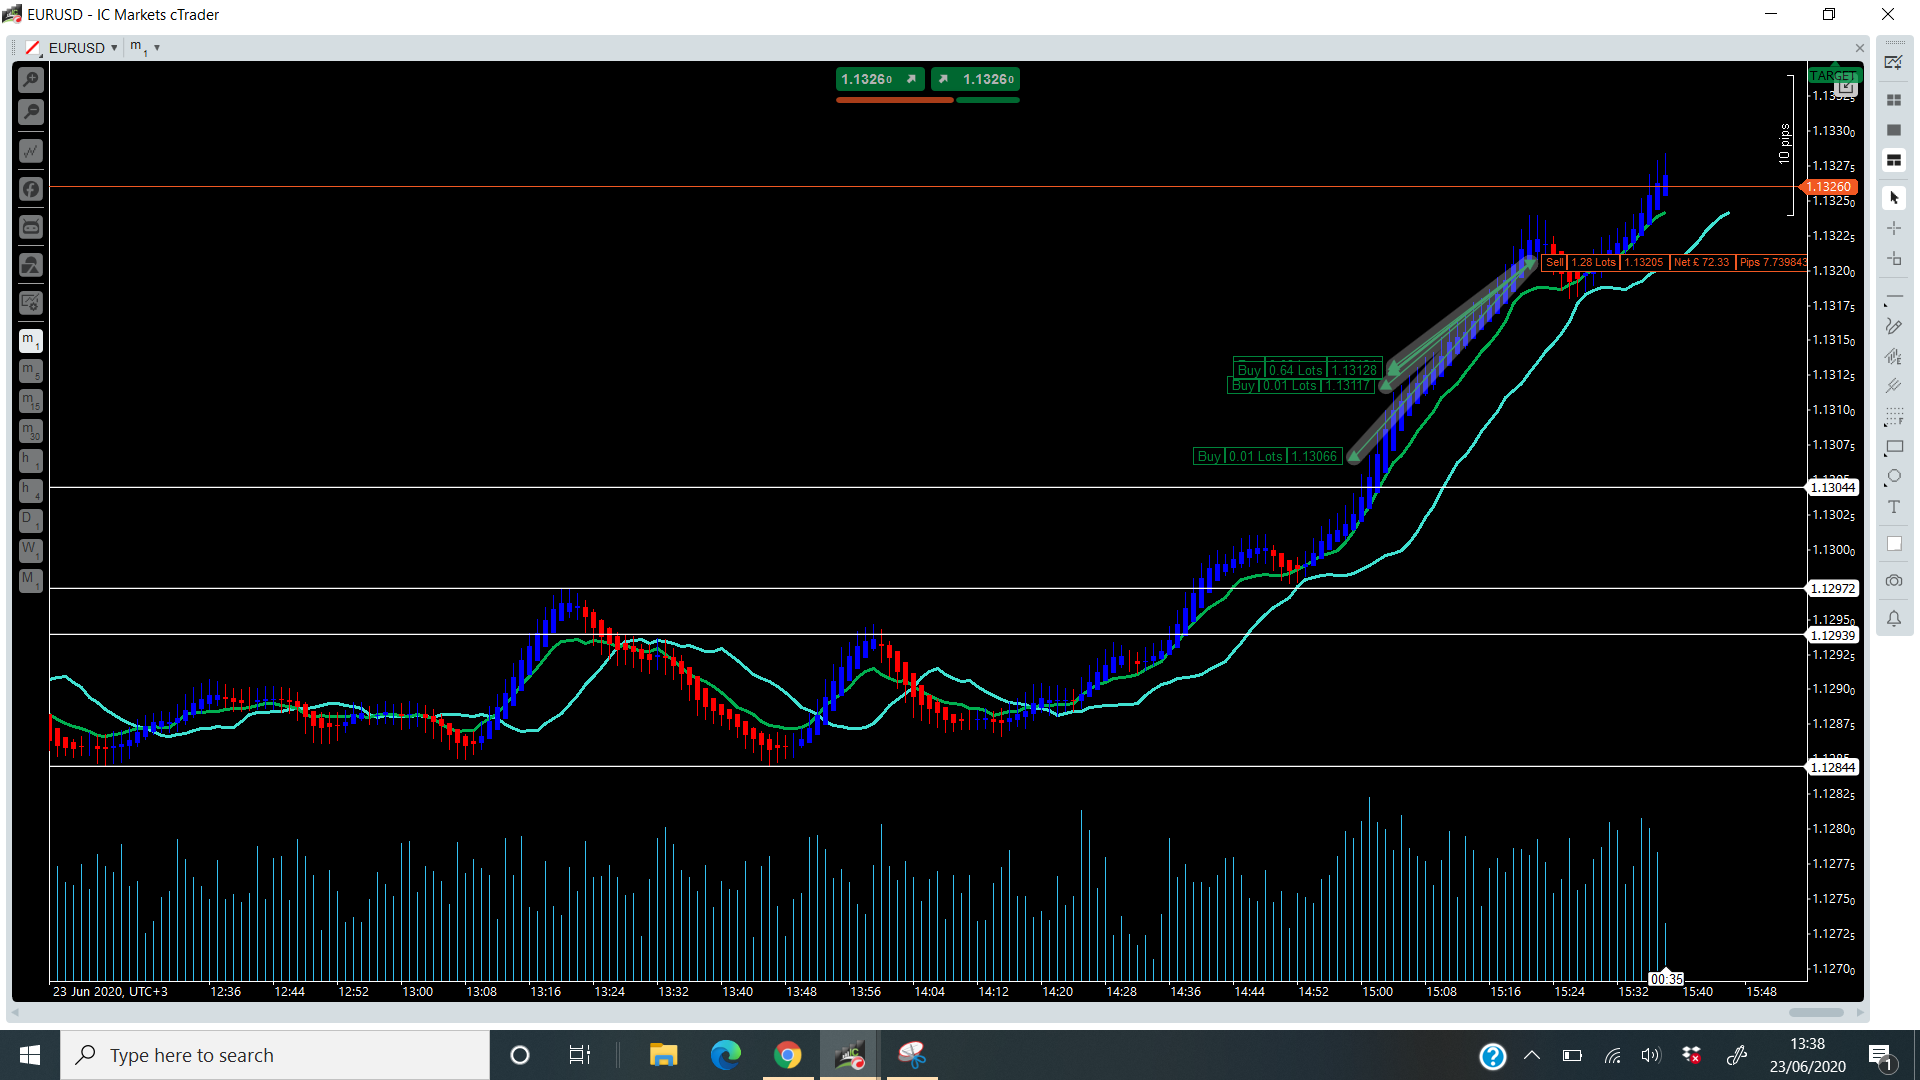Select the Fibonacci retracement tool
1920x1080 pixels.
pos(1894,416)
